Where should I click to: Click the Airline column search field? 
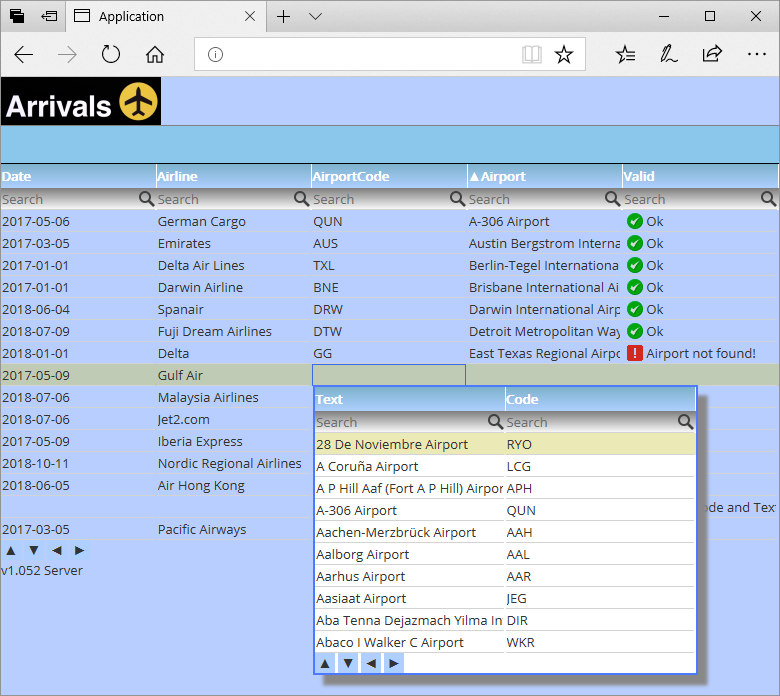point(225,199)
